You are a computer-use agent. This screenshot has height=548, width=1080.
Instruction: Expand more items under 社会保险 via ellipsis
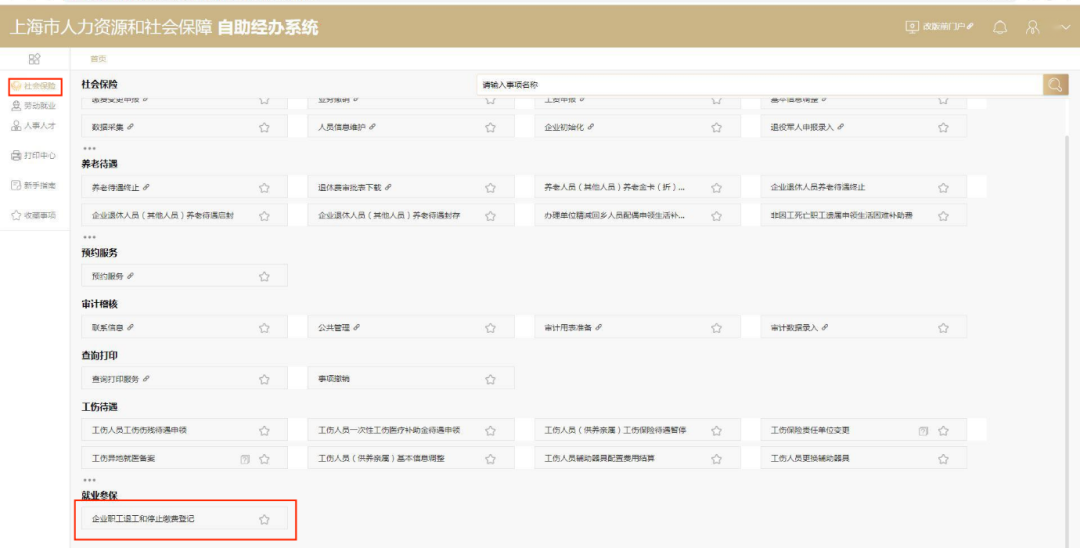pos(90,149)
